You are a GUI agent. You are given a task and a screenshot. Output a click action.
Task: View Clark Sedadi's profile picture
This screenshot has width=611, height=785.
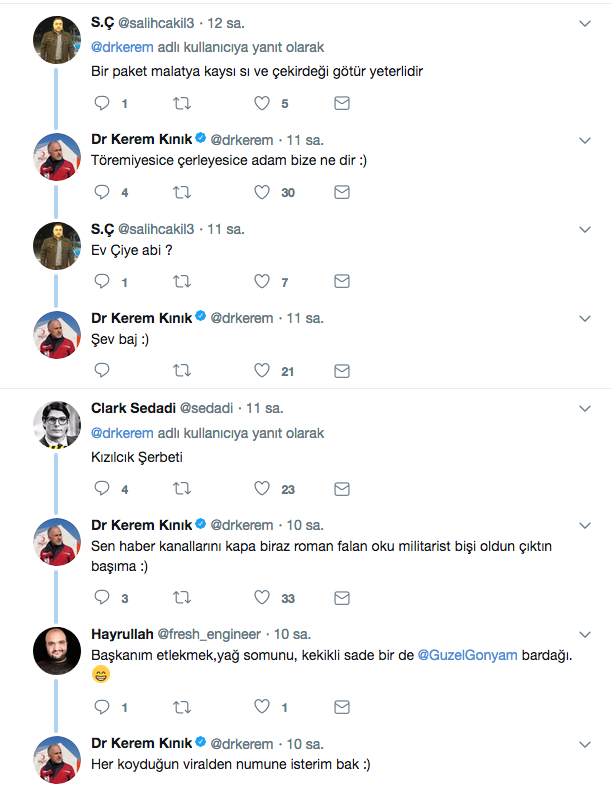coord(57,425)
